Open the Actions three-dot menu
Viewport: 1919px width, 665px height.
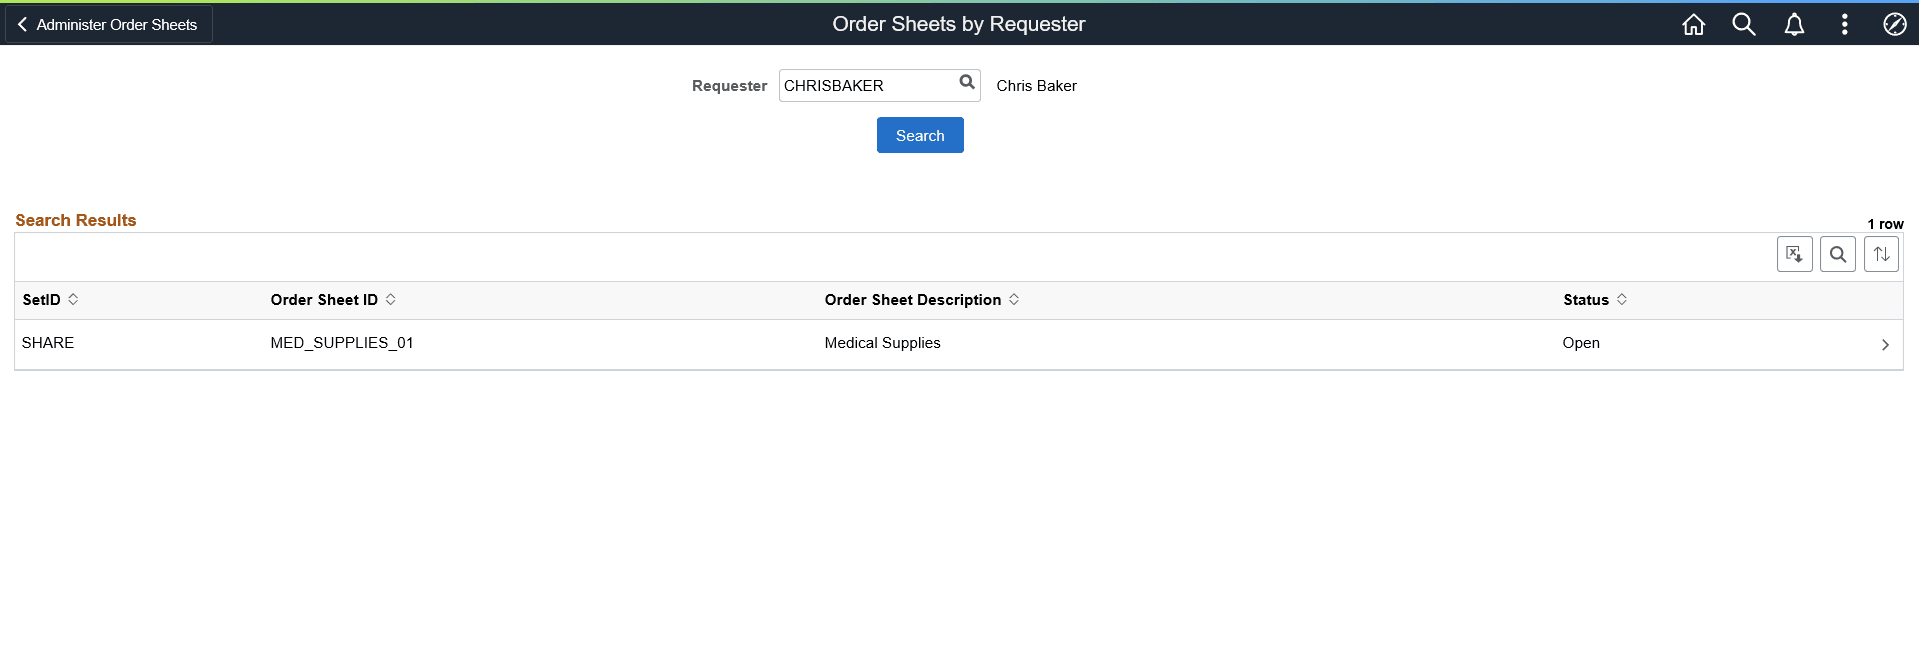[1845, 24]
